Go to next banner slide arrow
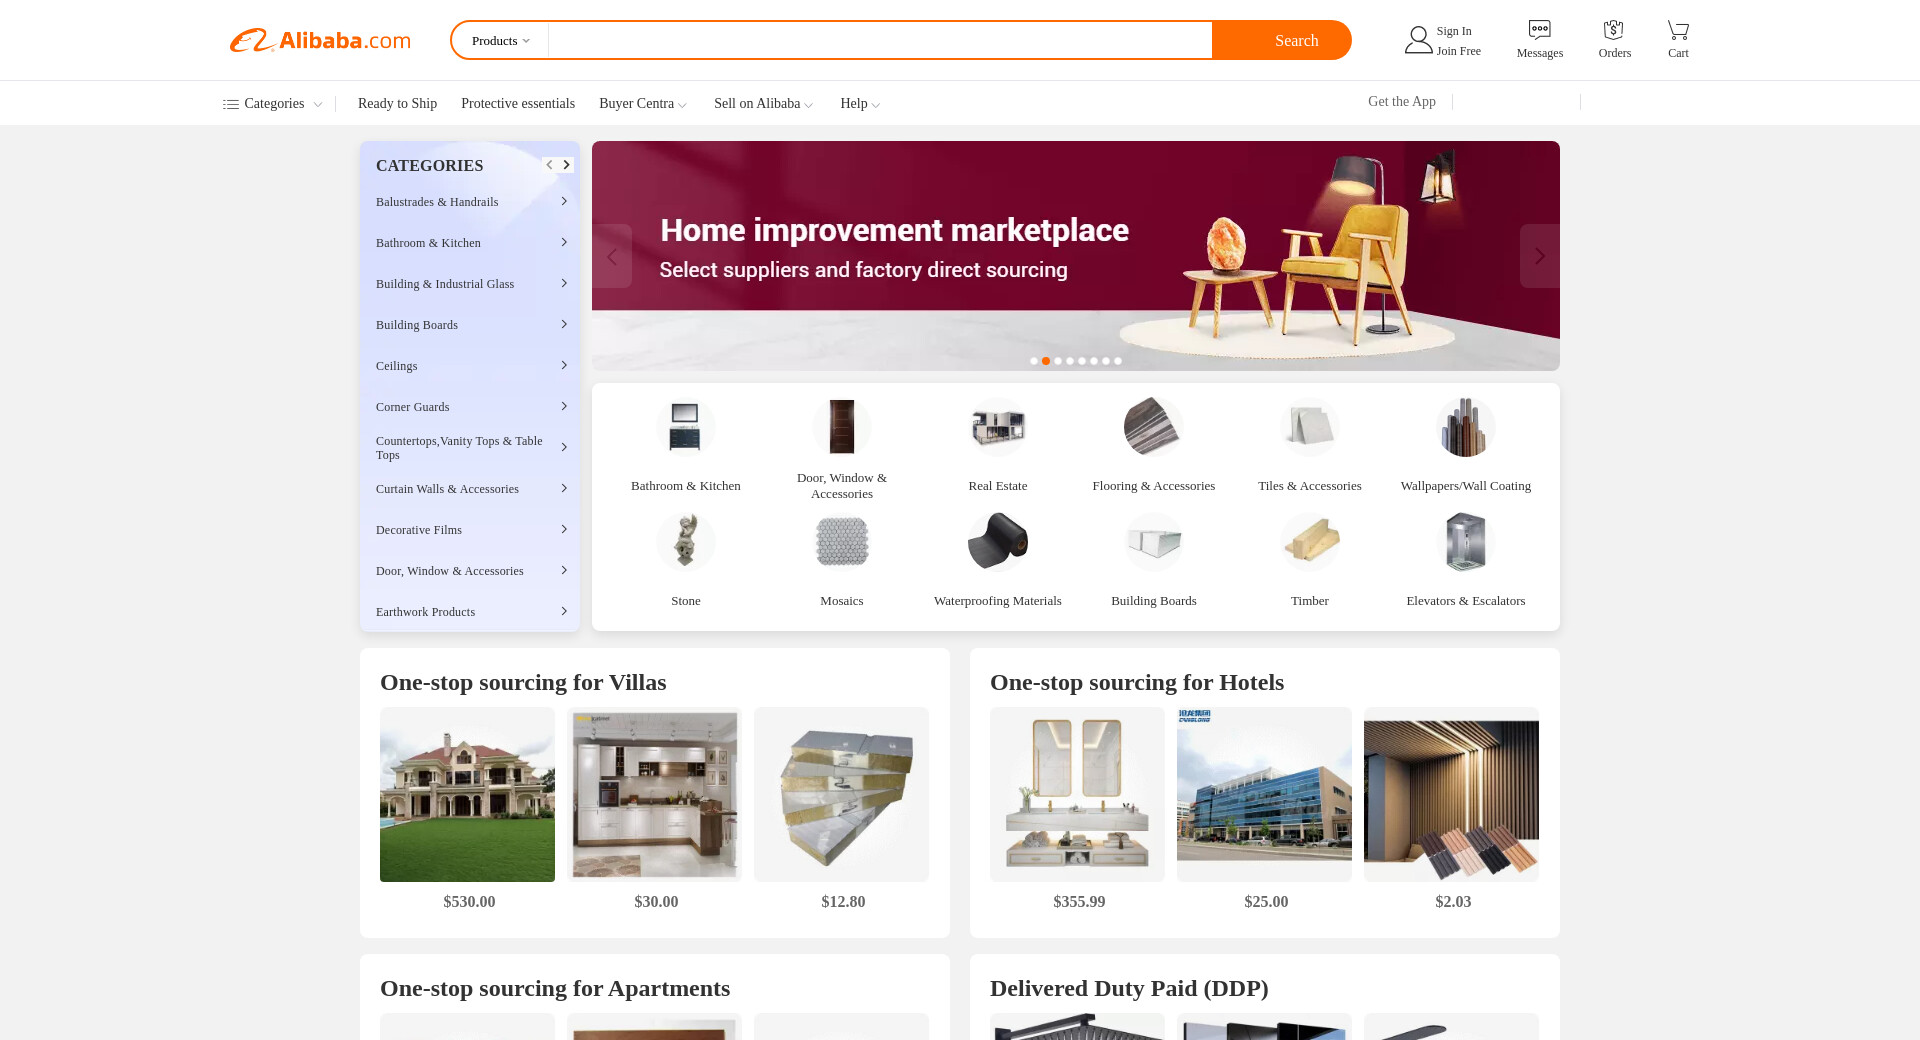1920x1040 pixels. tap(1539, 256)
